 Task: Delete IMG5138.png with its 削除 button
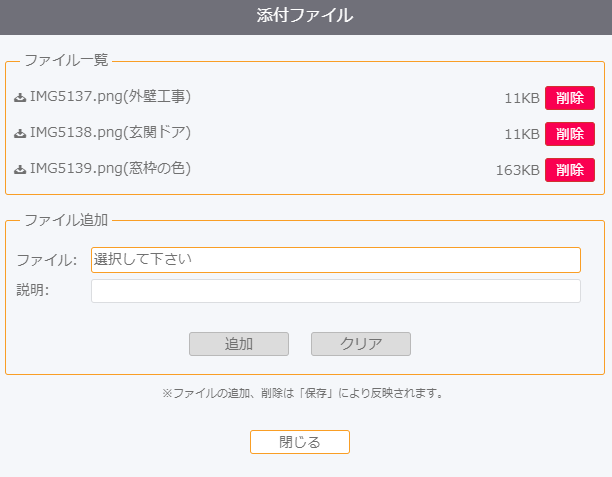570,134
